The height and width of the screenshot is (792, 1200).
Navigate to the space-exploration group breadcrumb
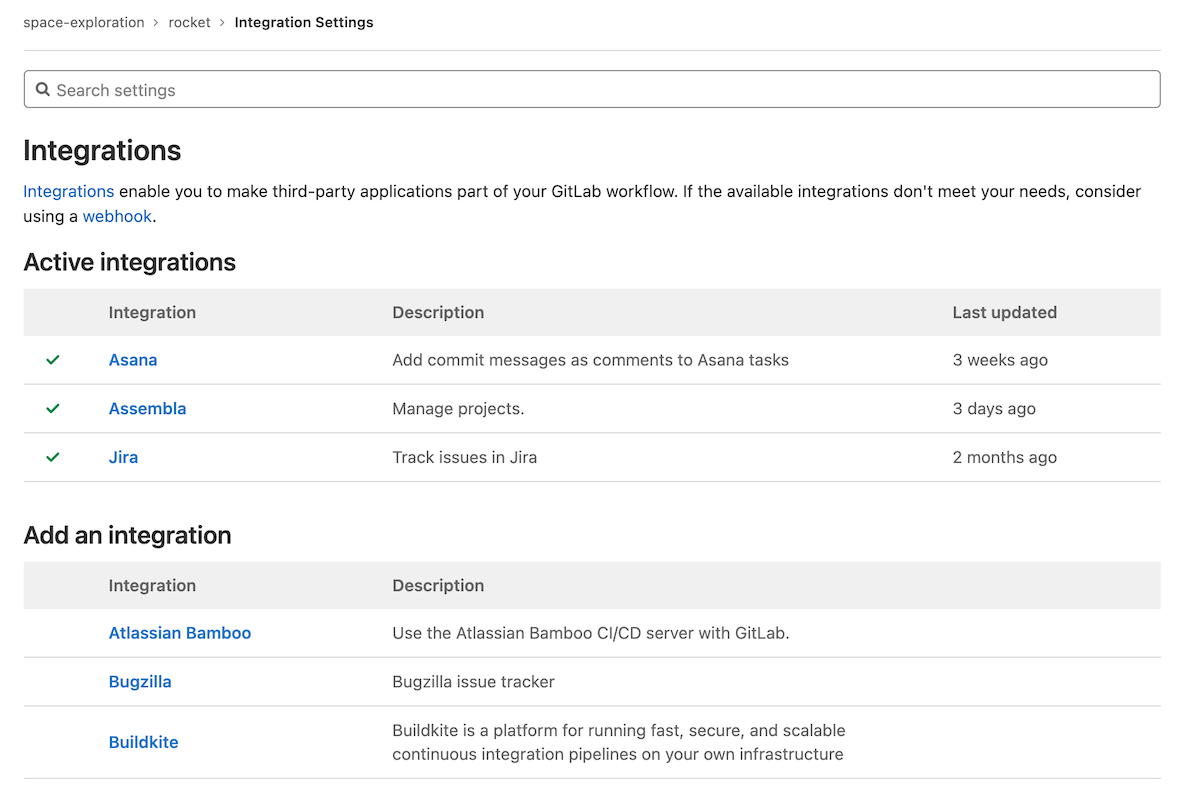(84, 22)
